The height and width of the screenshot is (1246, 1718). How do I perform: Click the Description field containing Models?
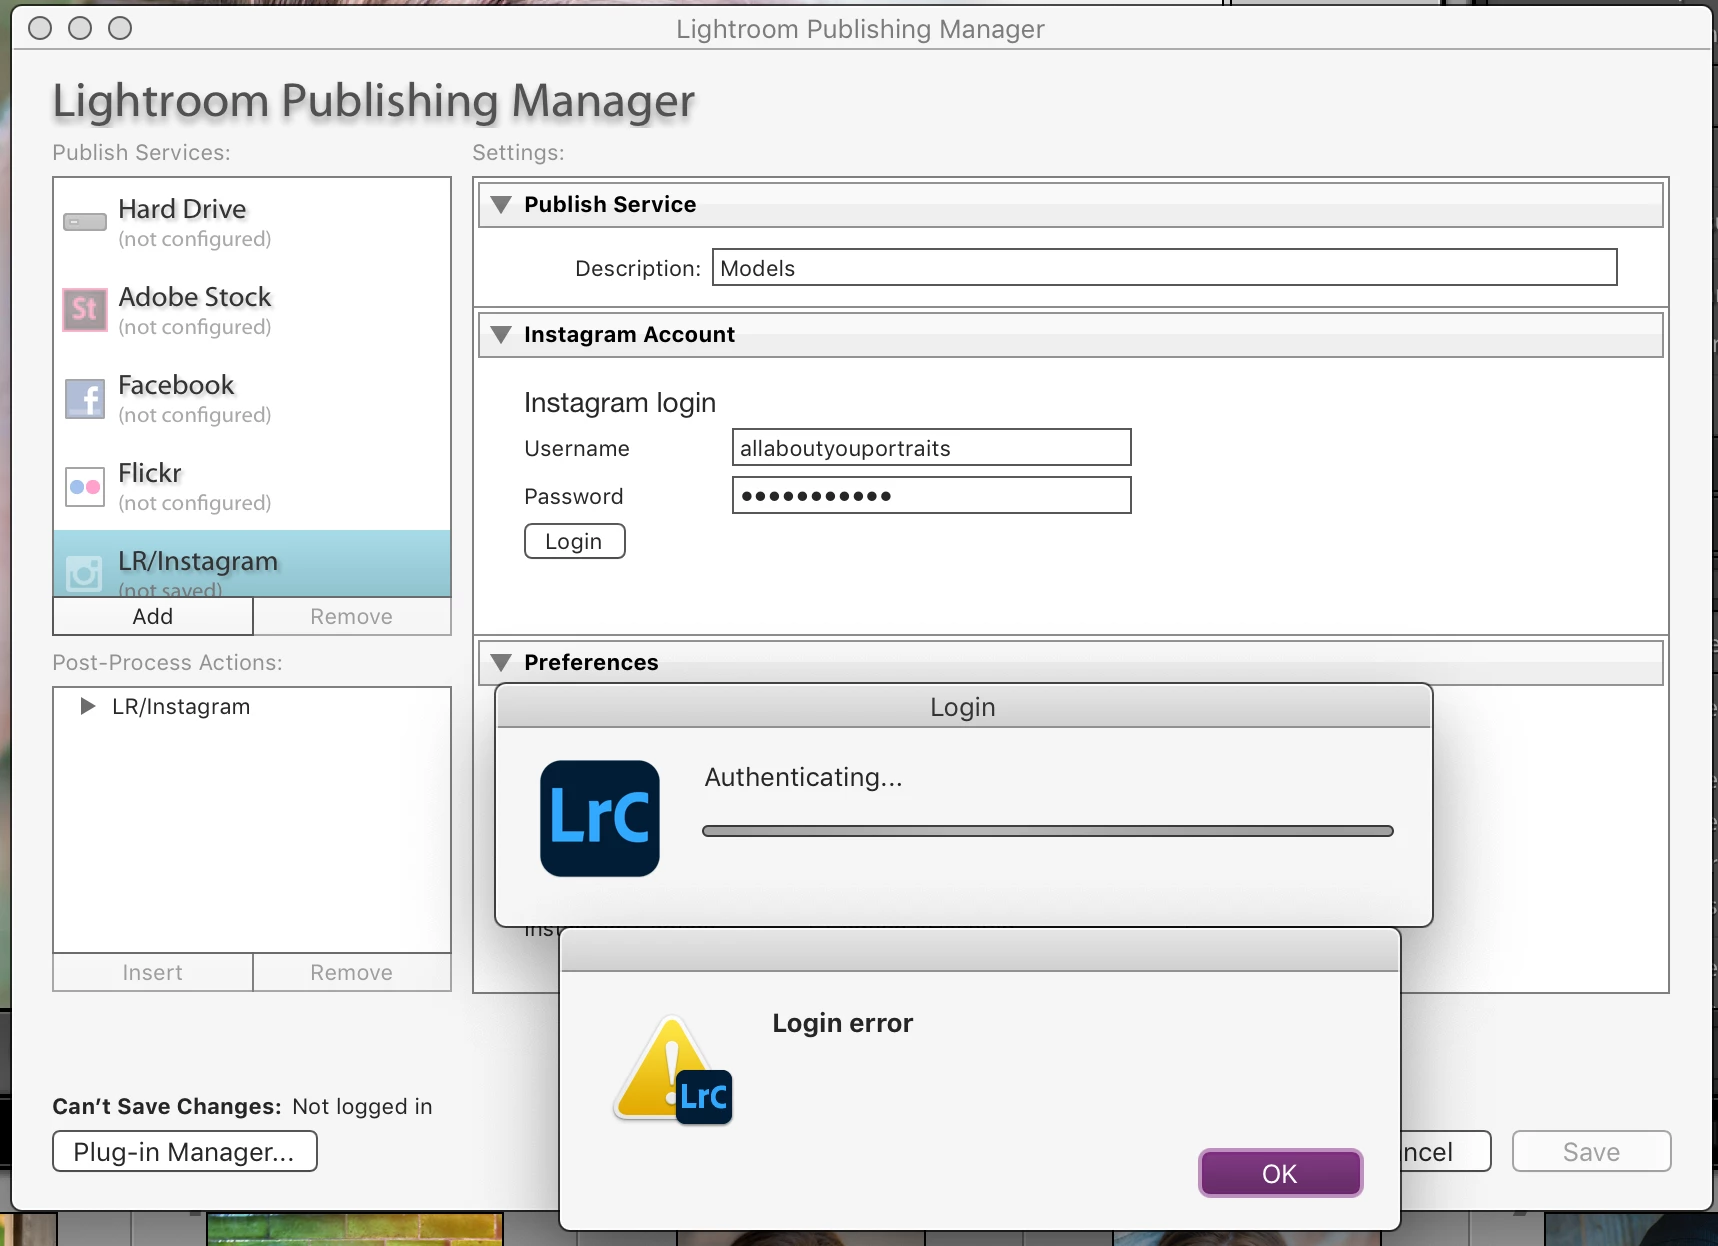point(1164,267)
